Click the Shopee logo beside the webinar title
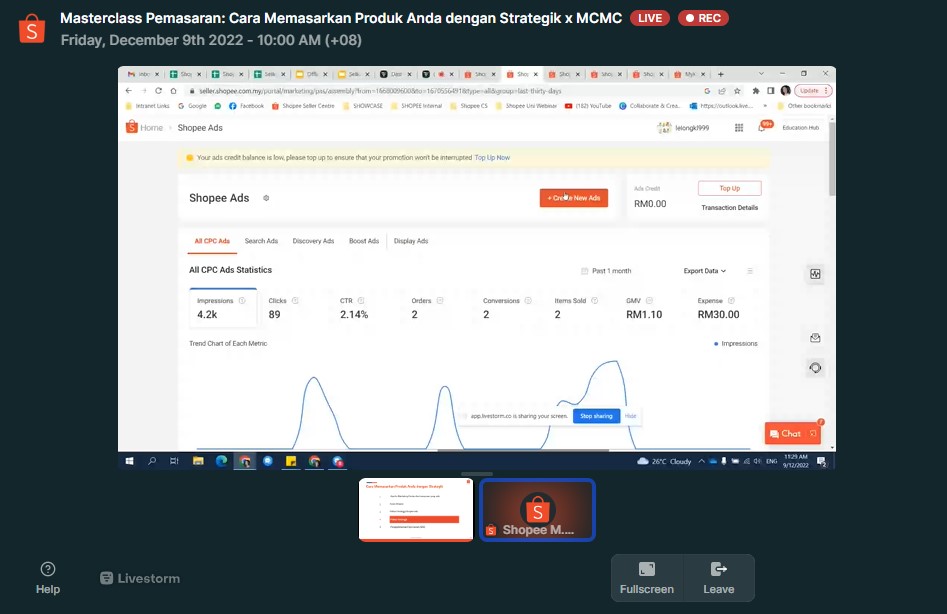Screen dimensions: 947x614 pos(32,28)
